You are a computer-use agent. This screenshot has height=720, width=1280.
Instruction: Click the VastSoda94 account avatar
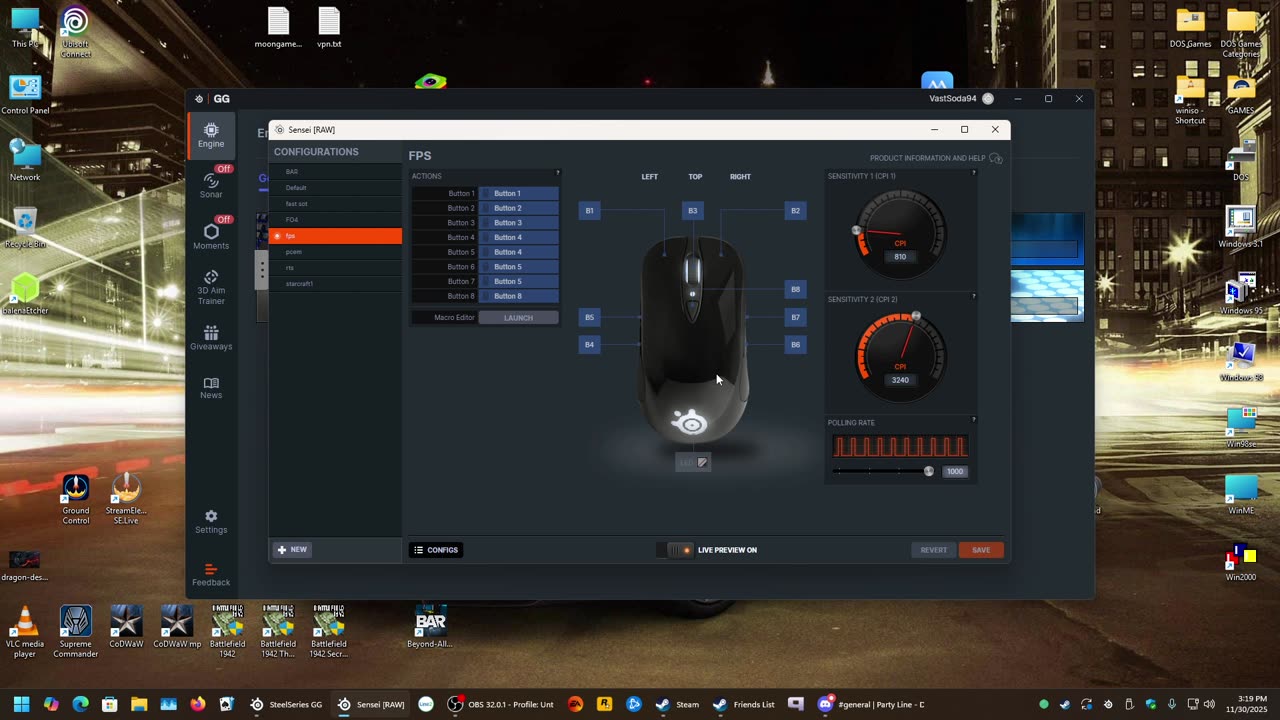[x=988, y=99]
